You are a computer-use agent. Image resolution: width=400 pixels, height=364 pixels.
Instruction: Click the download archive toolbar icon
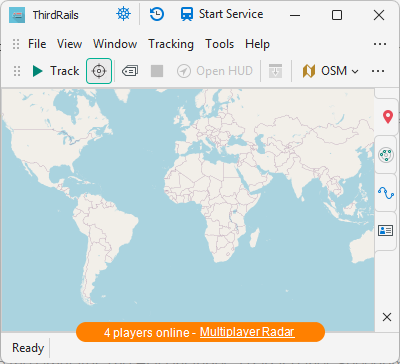click(x=276, y=71)
